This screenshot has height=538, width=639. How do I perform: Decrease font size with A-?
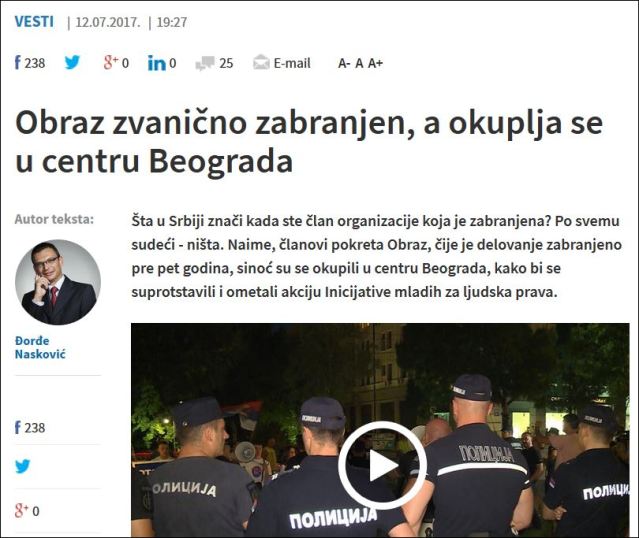tap(344, 63)
